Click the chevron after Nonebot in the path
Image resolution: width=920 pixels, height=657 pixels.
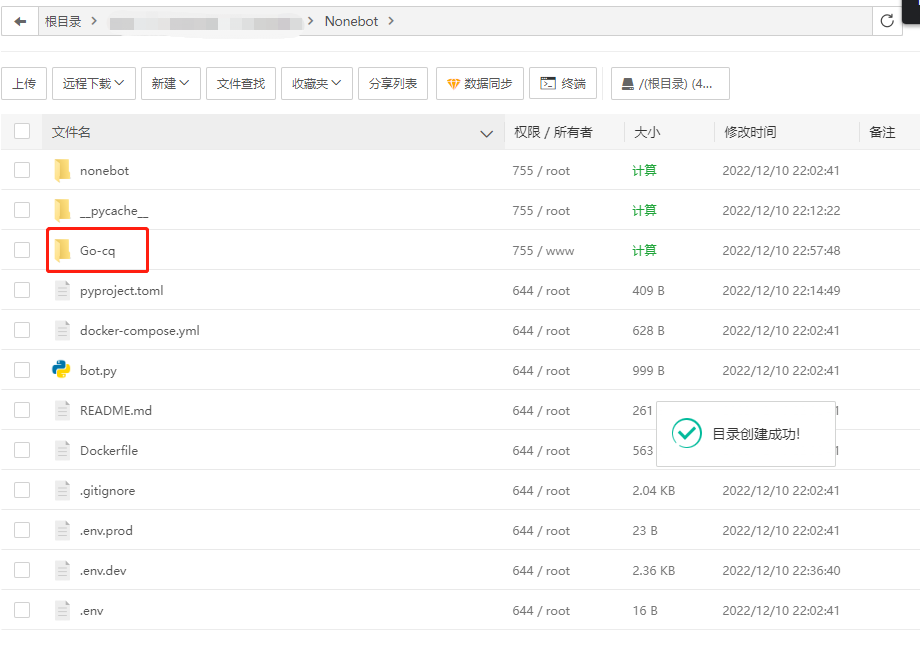[391, 21]
